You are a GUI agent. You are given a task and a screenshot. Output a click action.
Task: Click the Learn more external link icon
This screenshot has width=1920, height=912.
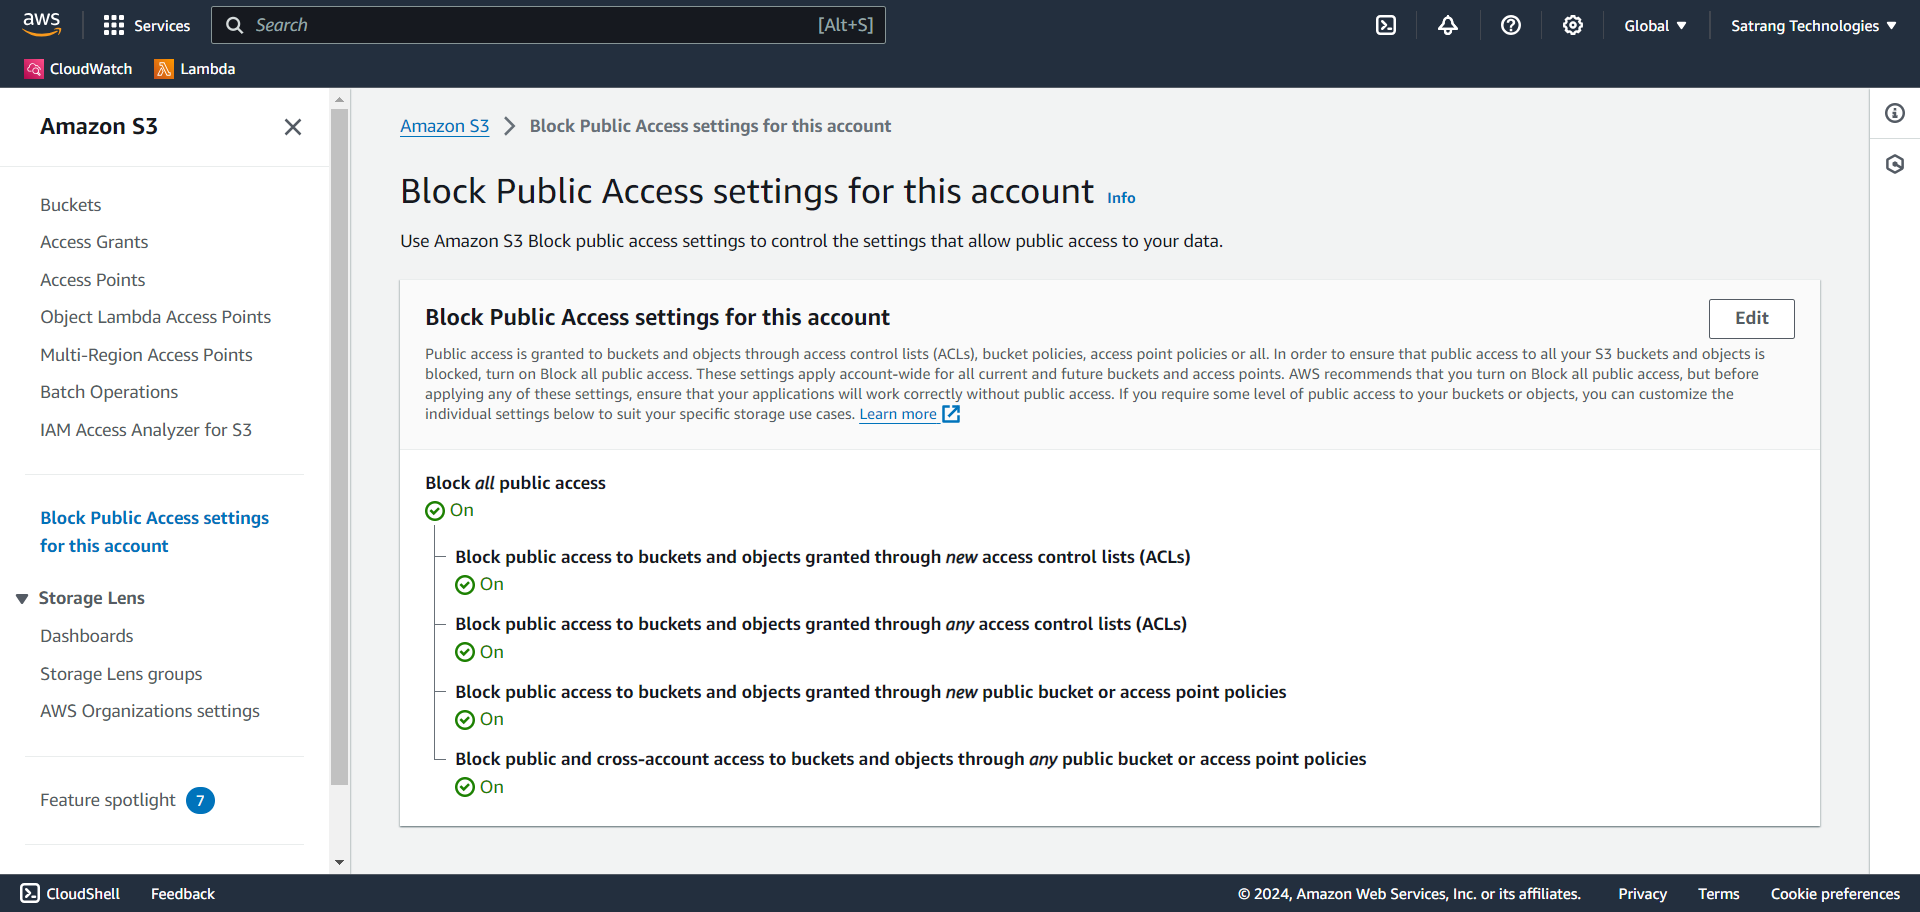click(x=951, y=414)
